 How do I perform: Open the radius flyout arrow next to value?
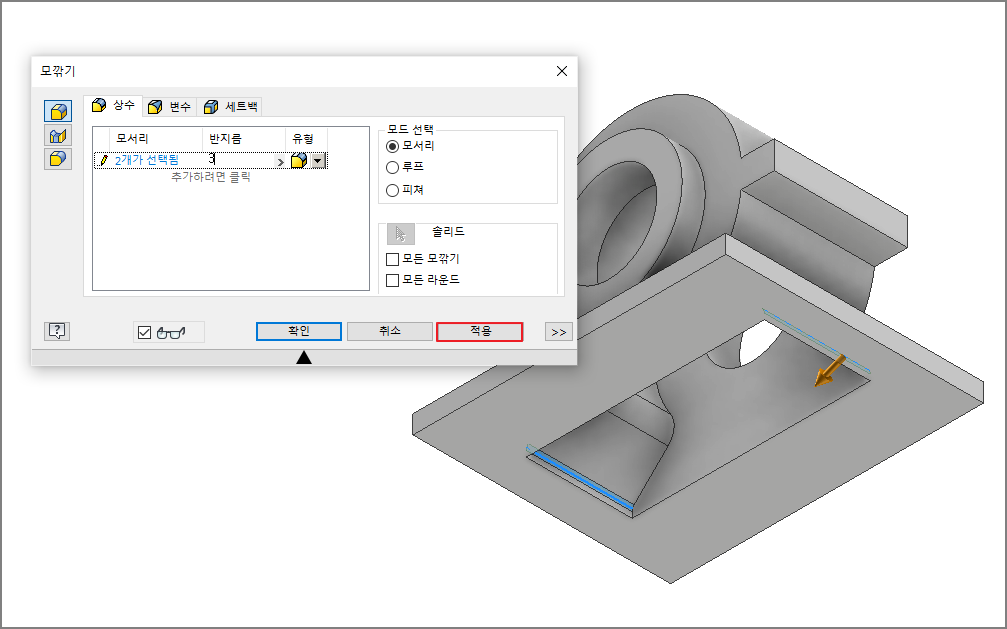tap(280, 161)
